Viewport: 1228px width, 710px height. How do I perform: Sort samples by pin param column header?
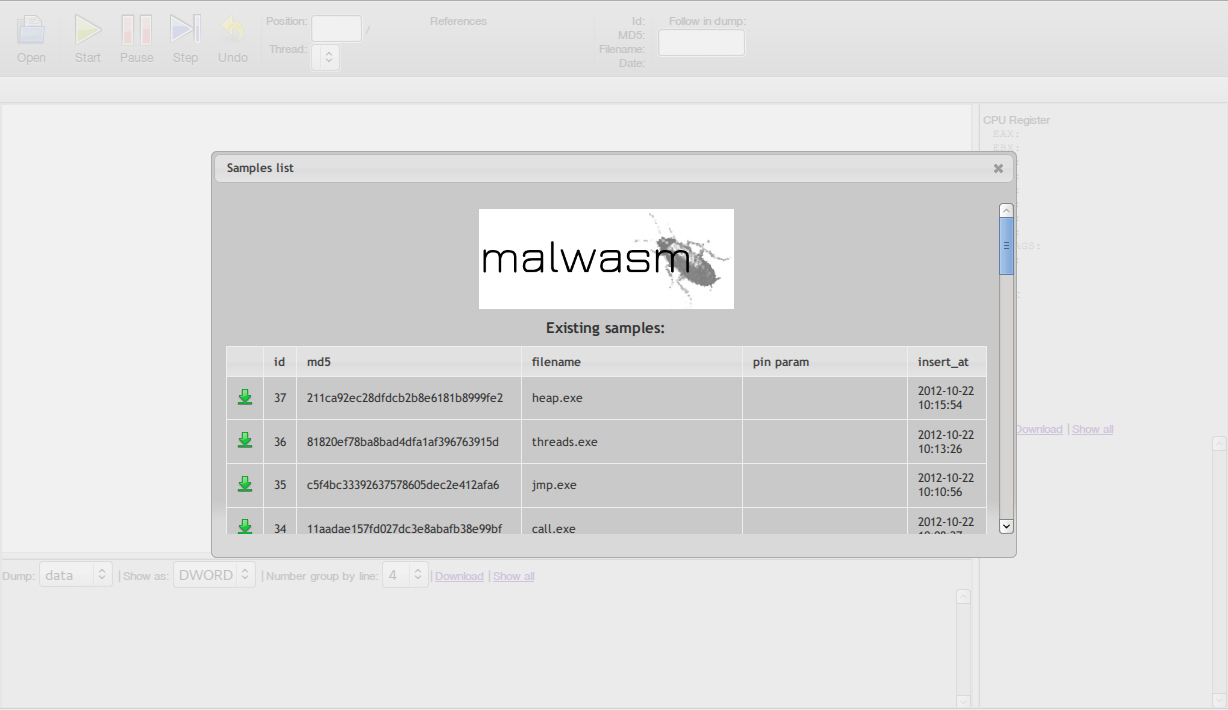click(825, 362)
